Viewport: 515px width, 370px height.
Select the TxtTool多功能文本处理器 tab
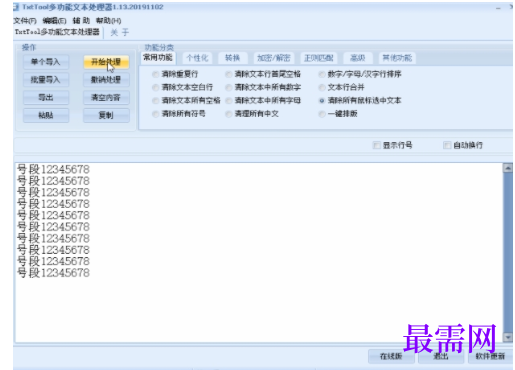pos(57,32)
